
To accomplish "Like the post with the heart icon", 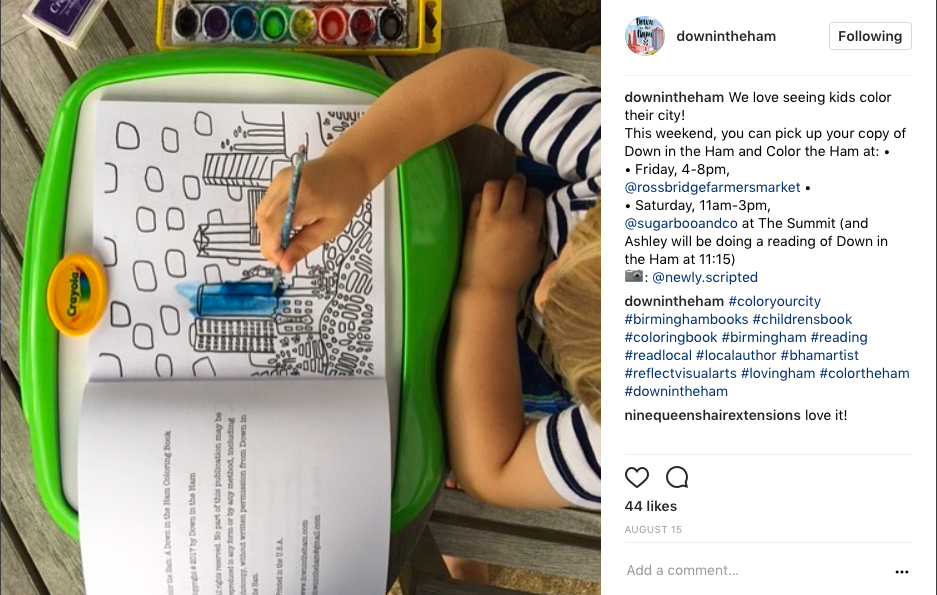I will (x=636, y=477).
